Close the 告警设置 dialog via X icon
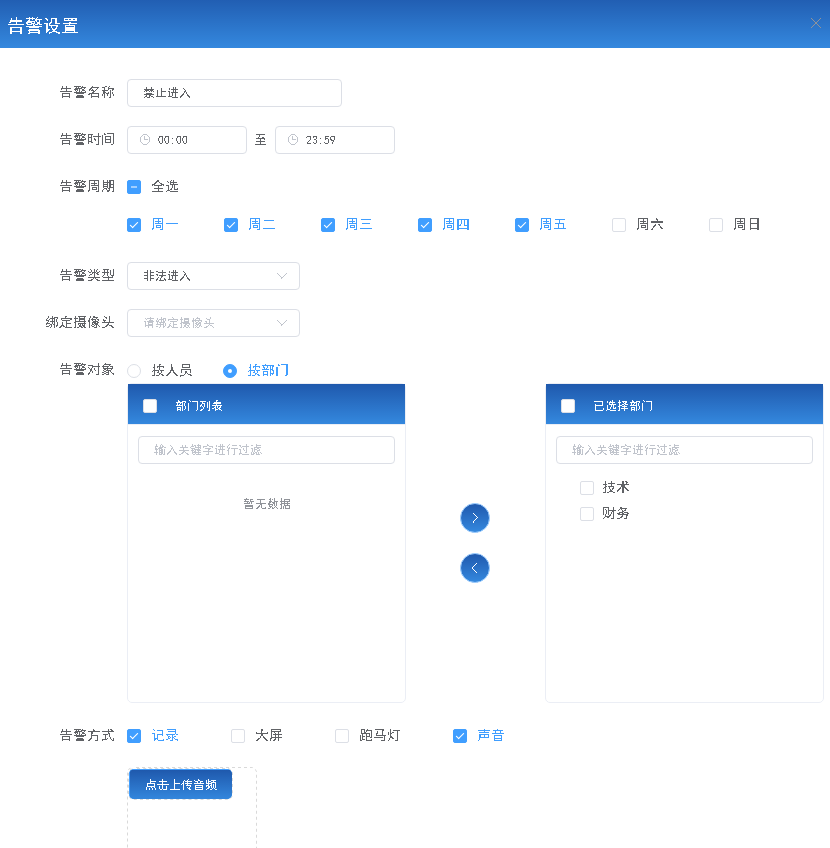The image size is (830, 848). click(816, 22)
